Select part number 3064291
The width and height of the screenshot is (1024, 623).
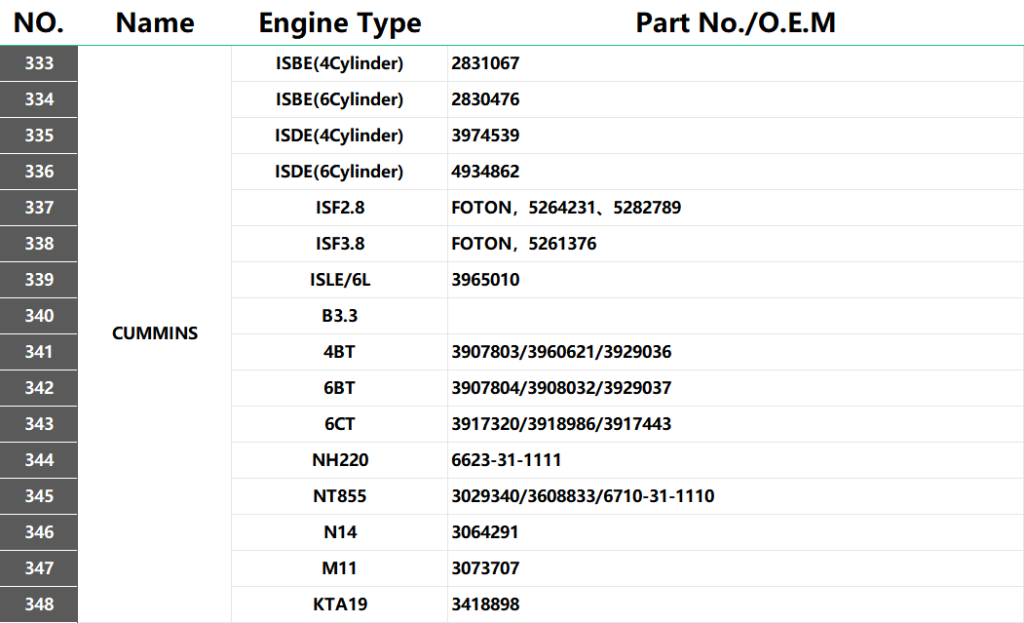(x=735, y=532)
